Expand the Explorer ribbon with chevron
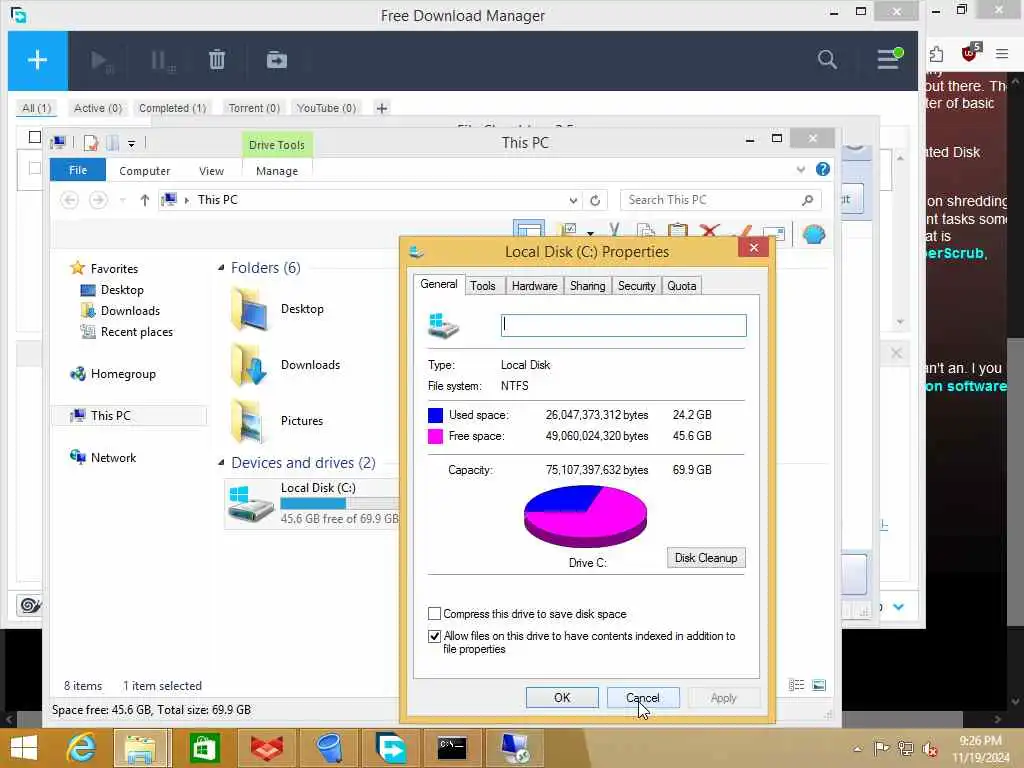The width and height of the screenshot is (1024, 768). pos(801,170)
